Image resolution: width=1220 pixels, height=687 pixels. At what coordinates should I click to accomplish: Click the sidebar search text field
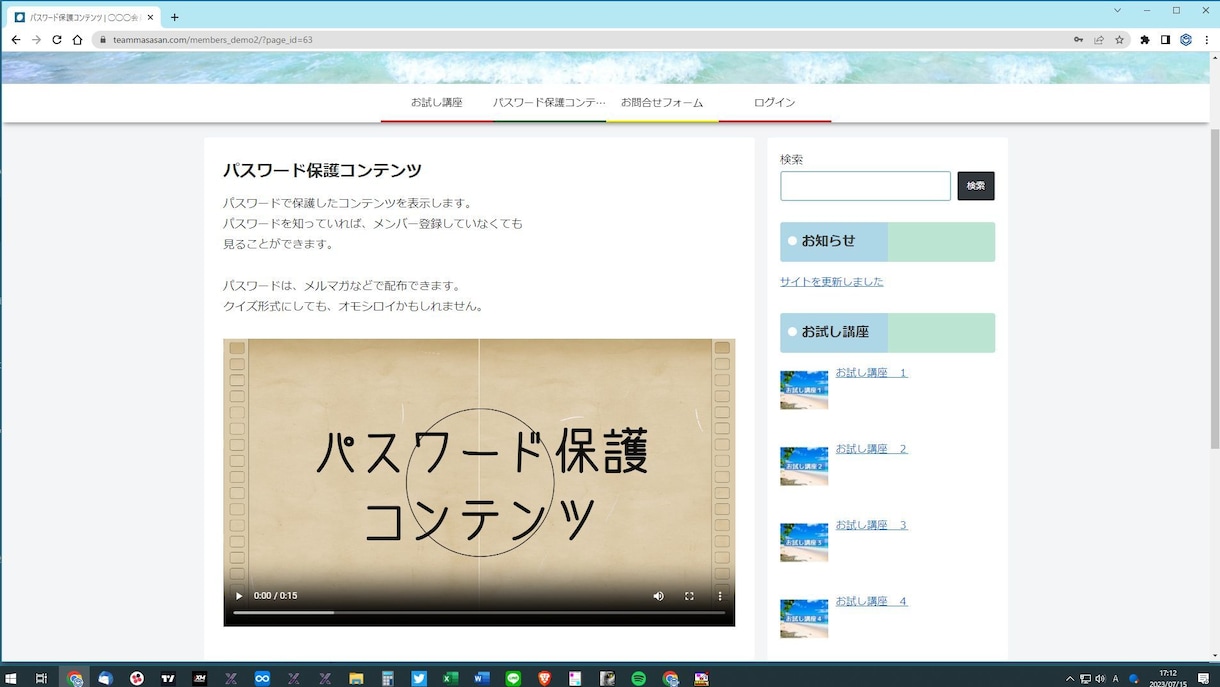(865, 186)
